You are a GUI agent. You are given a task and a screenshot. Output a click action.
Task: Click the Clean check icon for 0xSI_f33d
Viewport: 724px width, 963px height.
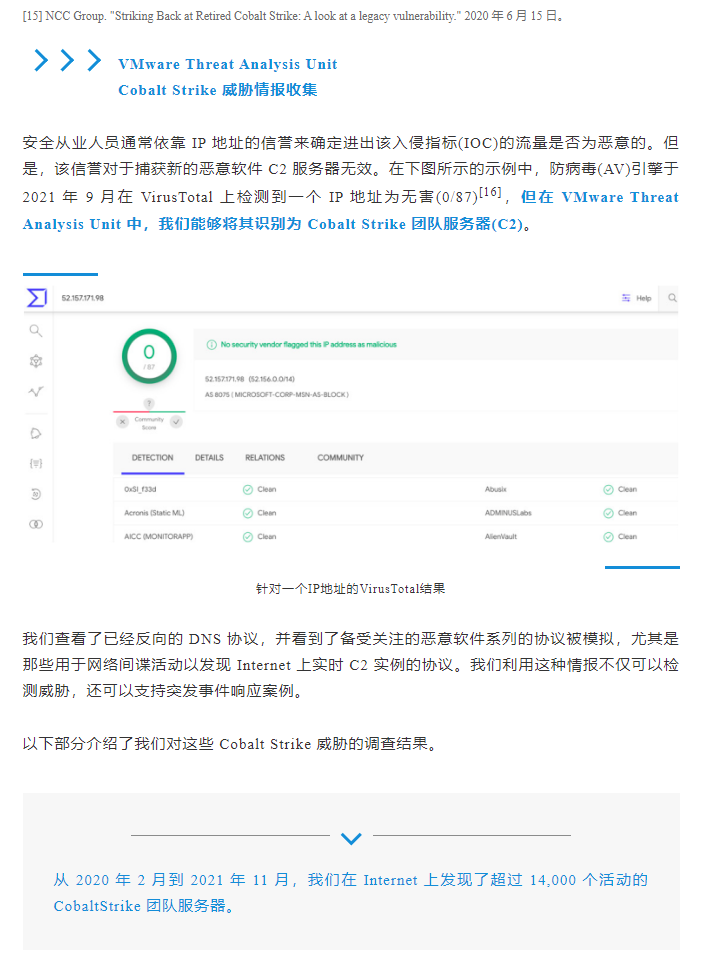247,489
